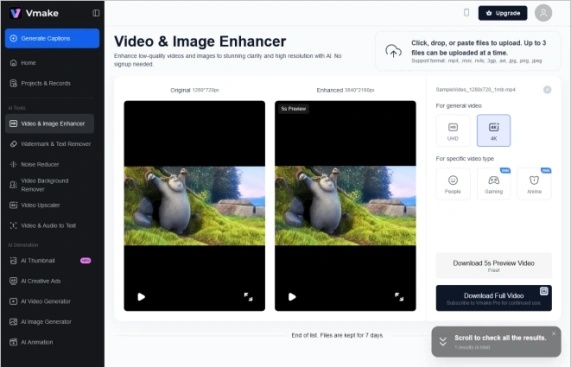
Task: Open the AI Animation tool
Action: 49,342
